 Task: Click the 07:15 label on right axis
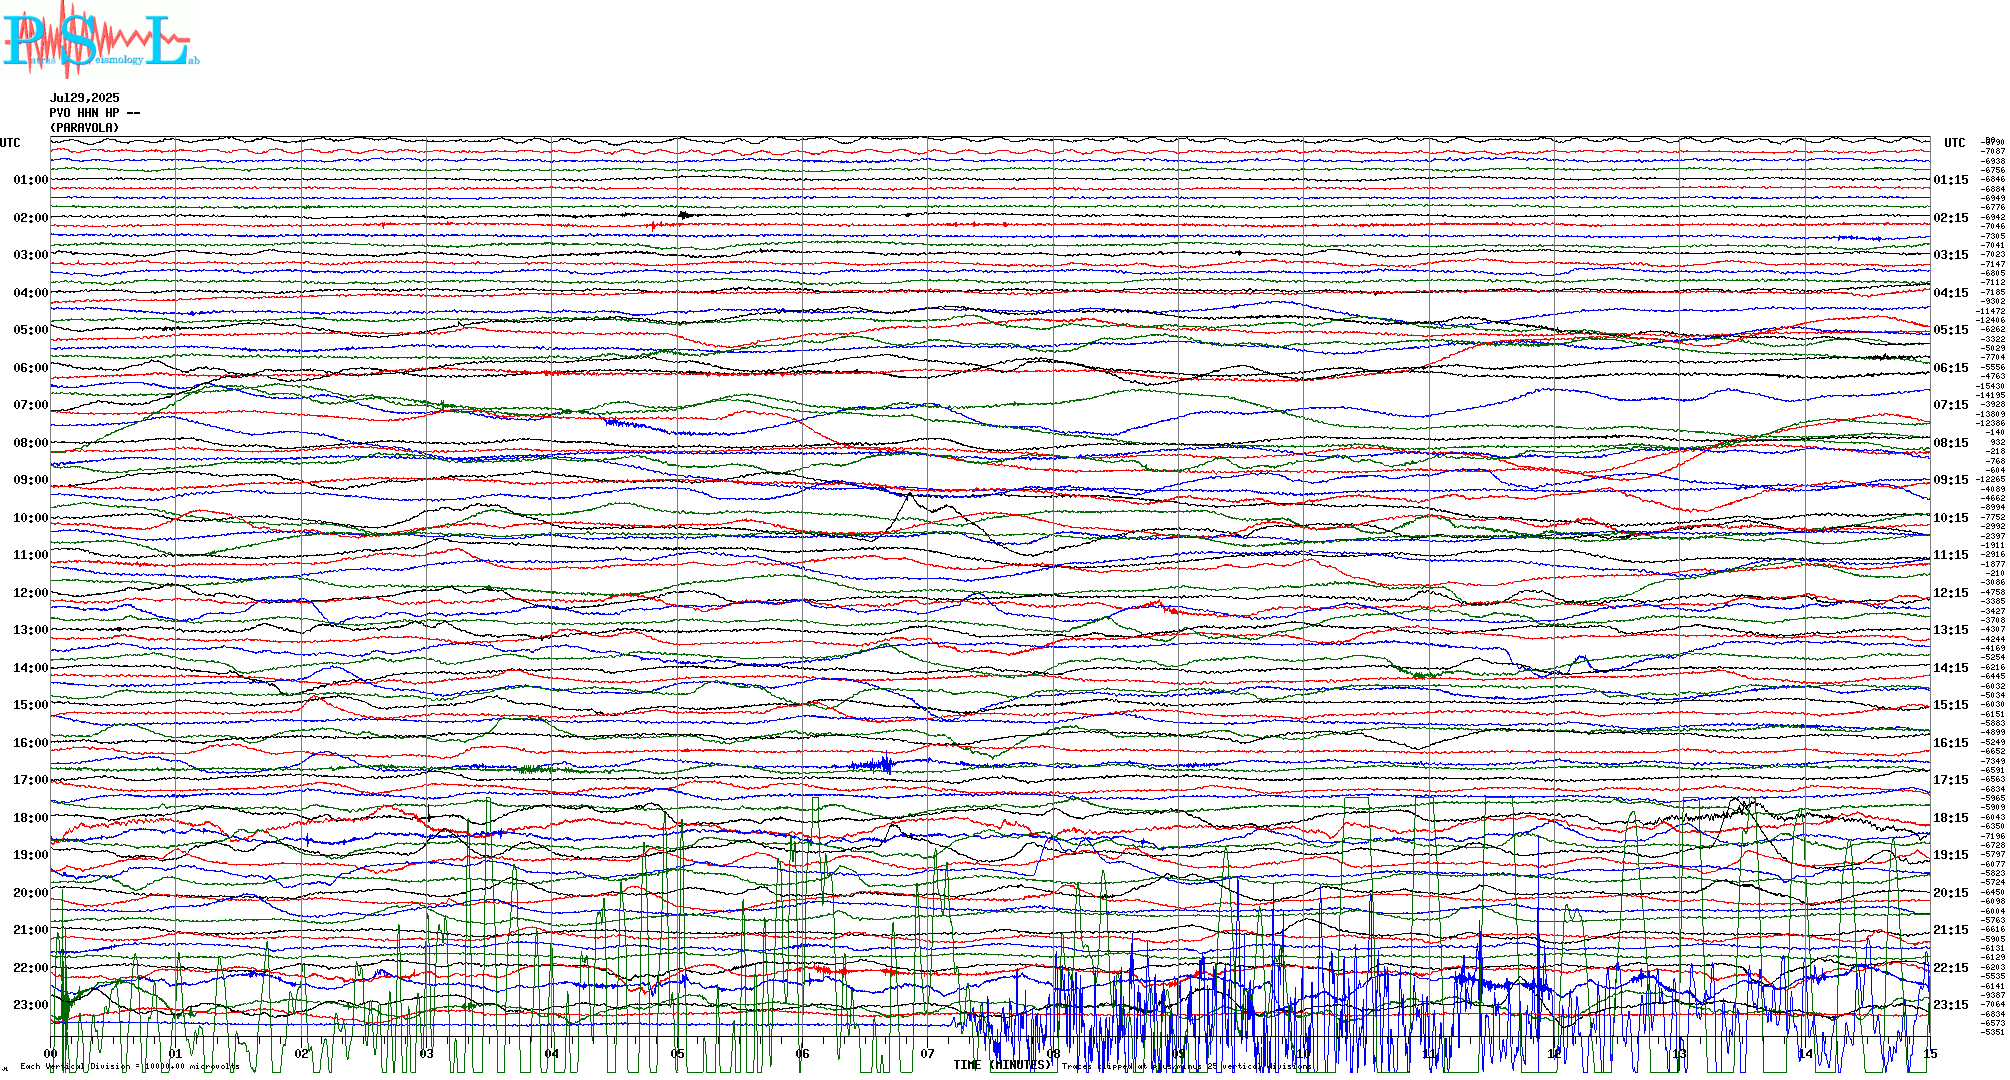[1951, 405]
